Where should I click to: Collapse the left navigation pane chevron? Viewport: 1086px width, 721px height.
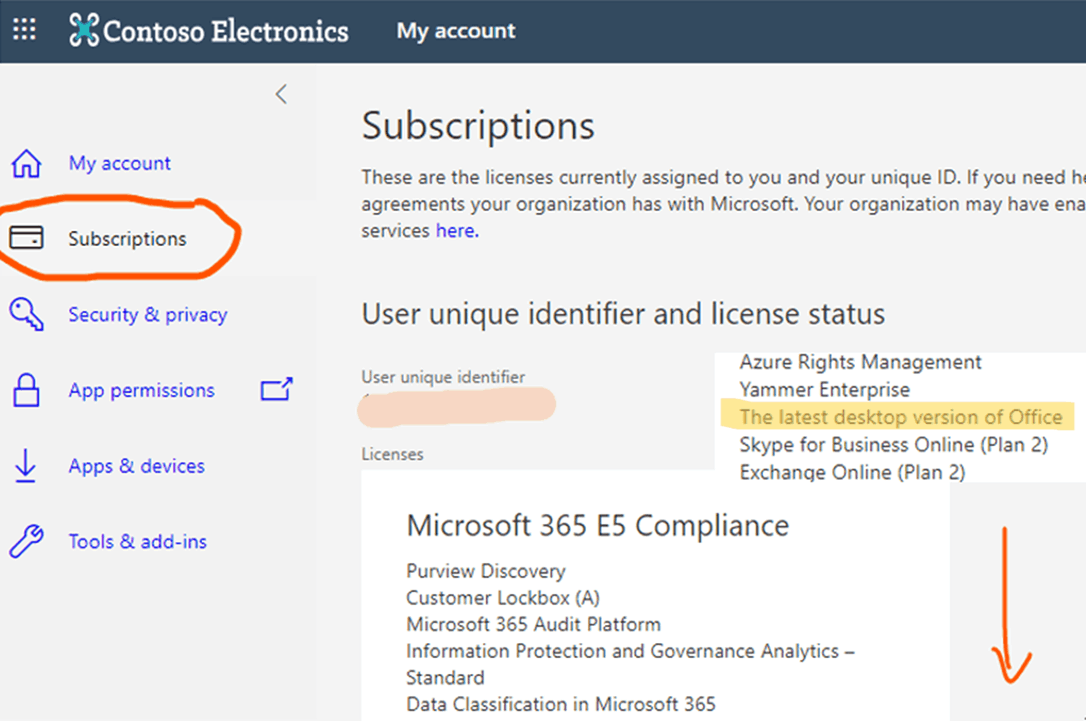[281, 94]
